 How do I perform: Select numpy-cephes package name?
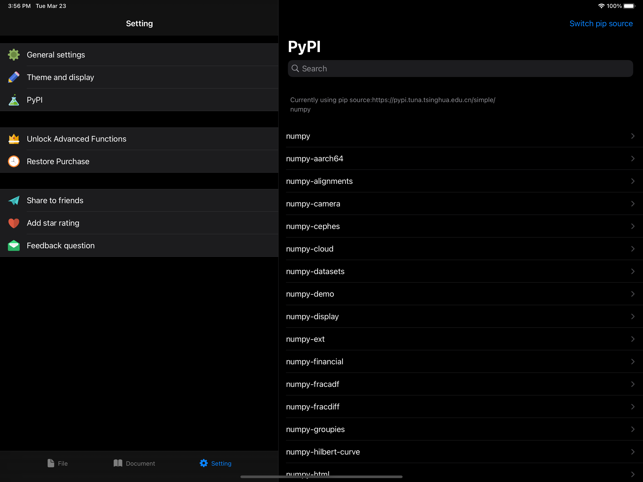coord(313,226)
